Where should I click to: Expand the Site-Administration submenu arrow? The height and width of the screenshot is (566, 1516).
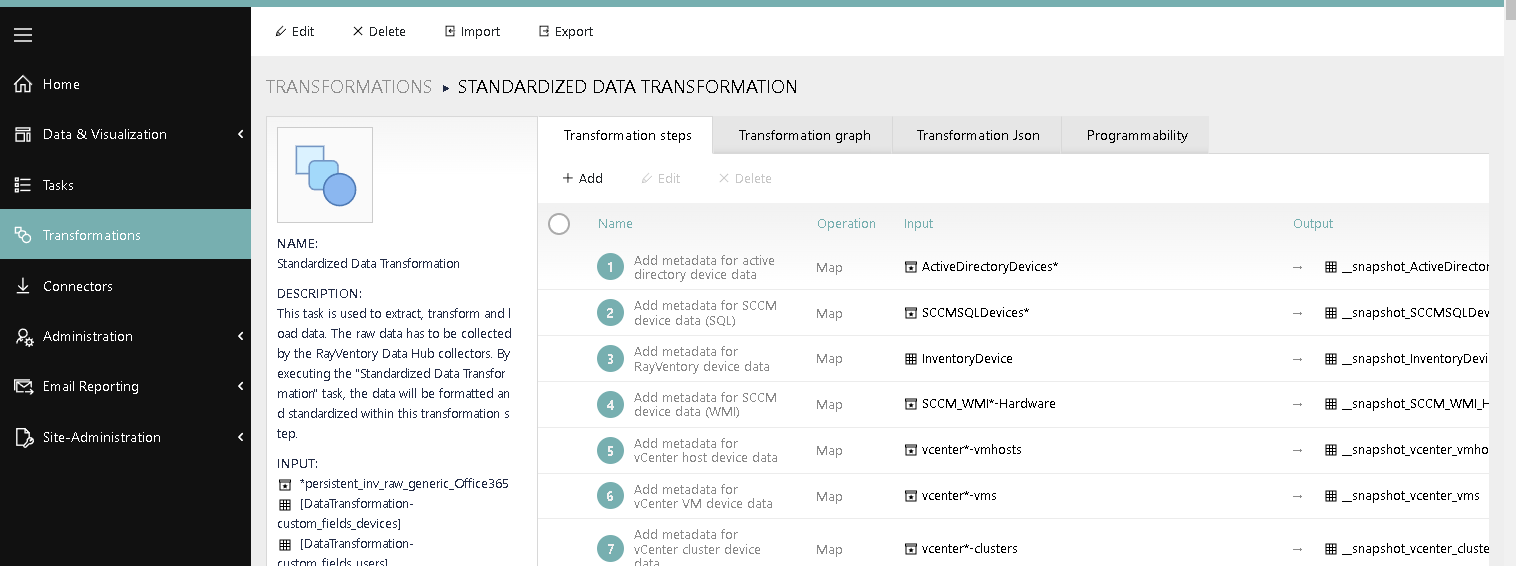[240, 437]
